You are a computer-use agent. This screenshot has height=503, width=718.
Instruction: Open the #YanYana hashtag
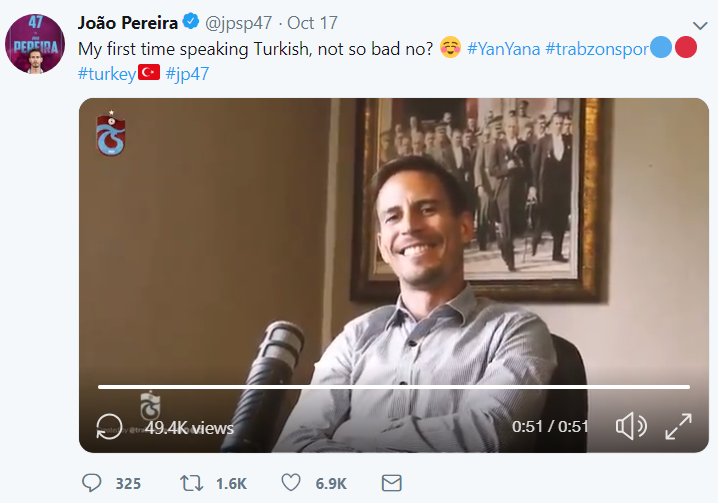tap(502, 49)
